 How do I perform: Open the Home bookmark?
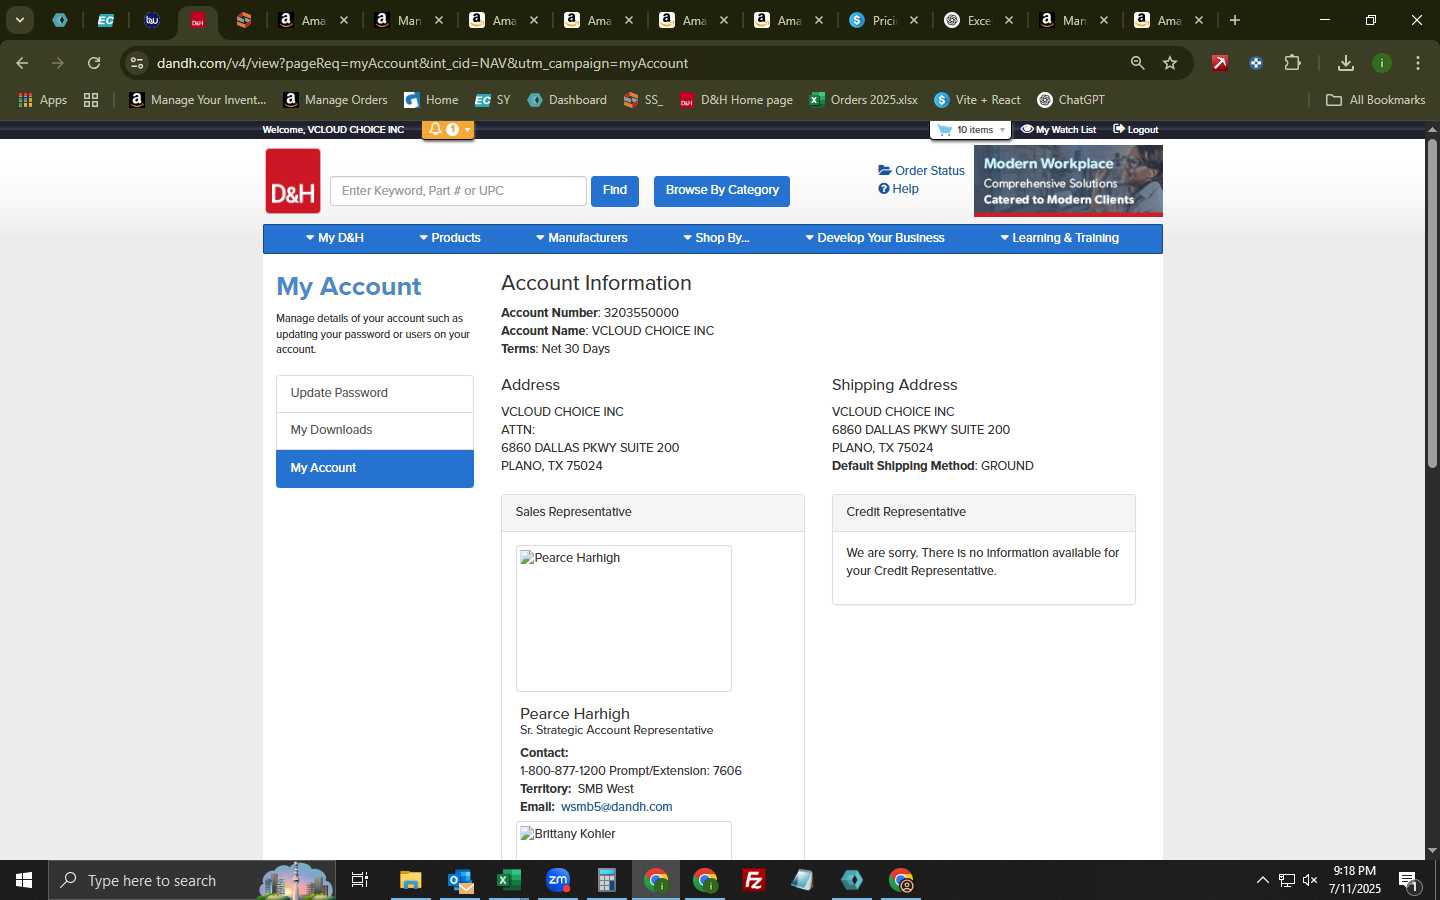431,100
